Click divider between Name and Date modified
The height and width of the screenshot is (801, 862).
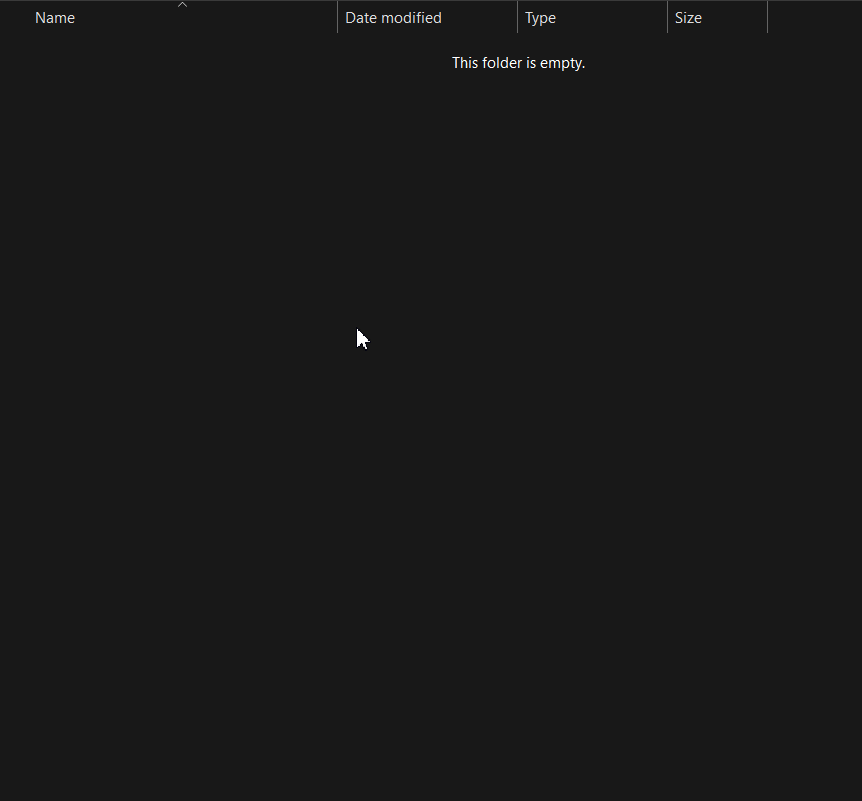[x=337, y=18]
